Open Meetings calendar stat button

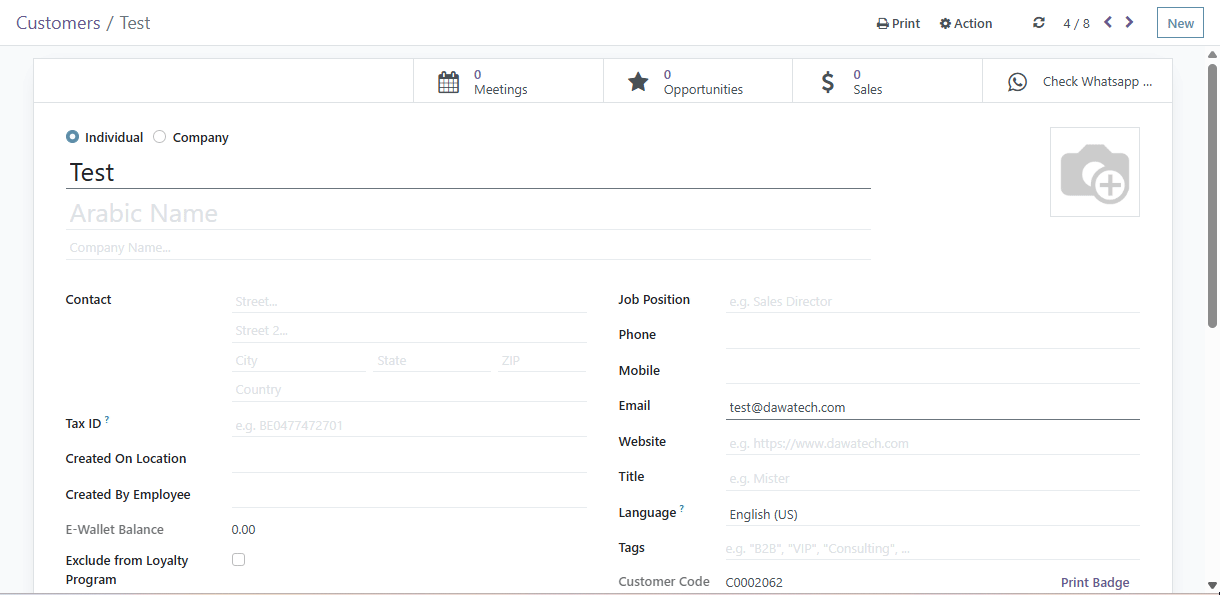[508, 81]
